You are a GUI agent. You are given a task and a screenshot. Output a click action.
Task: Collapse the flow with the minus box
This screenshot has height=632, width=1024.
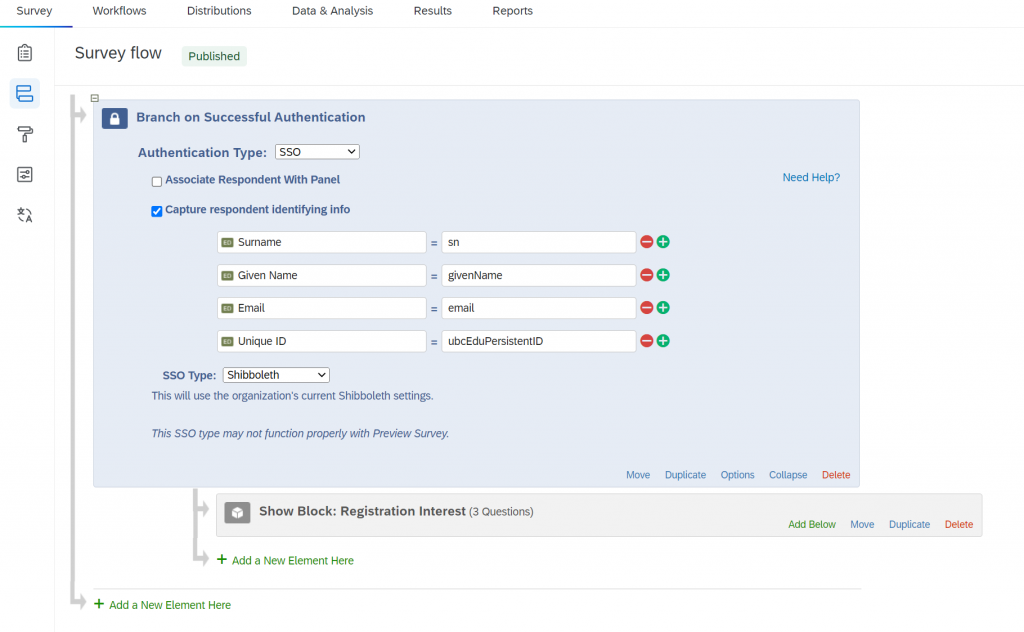click(95, 98)
